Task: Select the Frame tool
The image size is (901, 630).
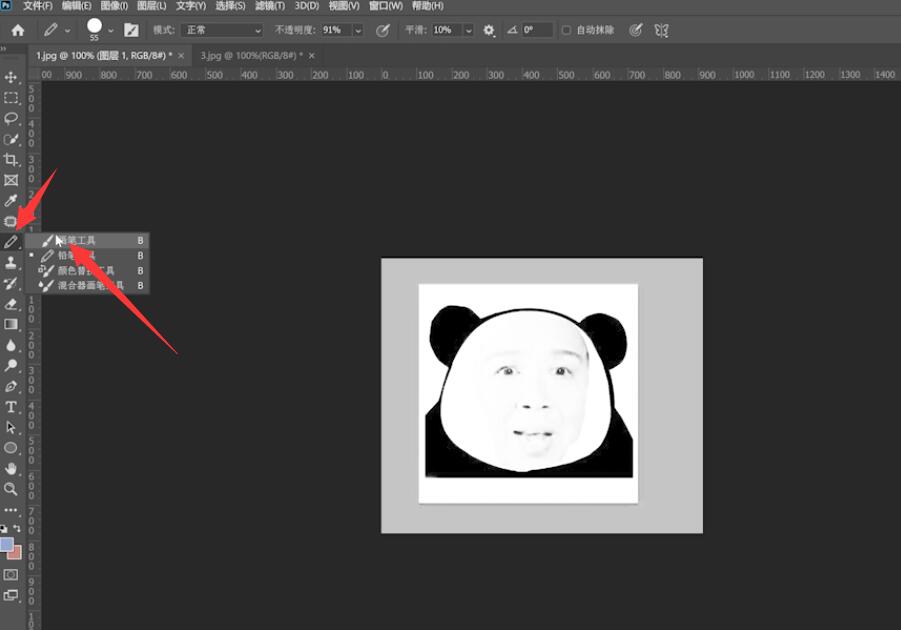Action: 10,180
